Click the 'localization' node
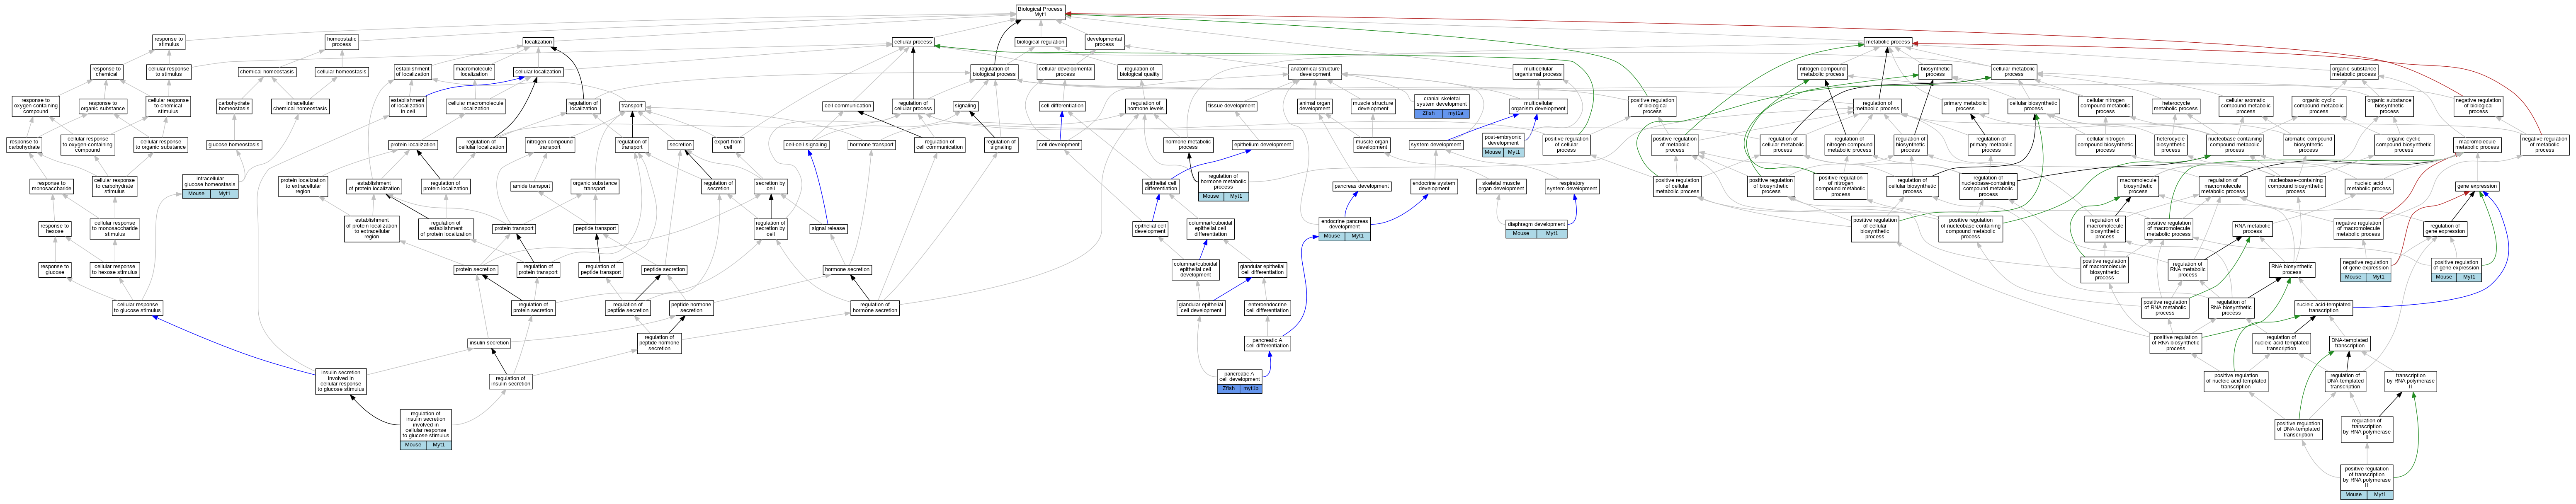Image resolution: width=2576 pixels, height=504 pixels. pyautogui.click(x=538, y=42)
